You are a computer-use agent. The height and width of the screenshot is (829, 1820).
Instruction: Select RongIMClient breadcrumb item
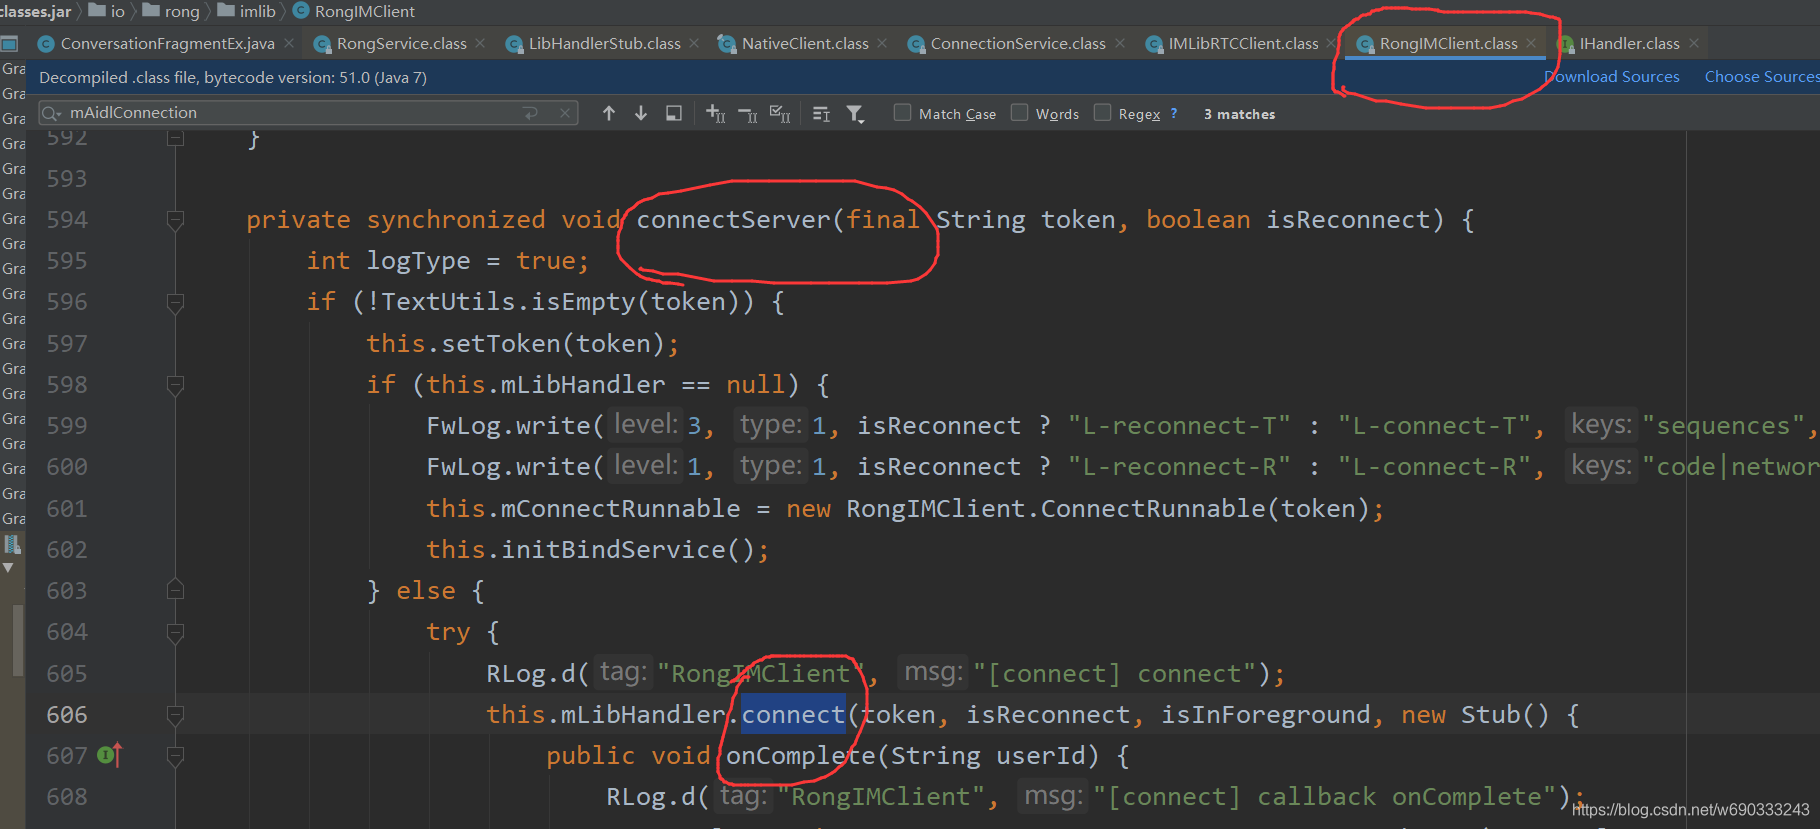(354, 11)
